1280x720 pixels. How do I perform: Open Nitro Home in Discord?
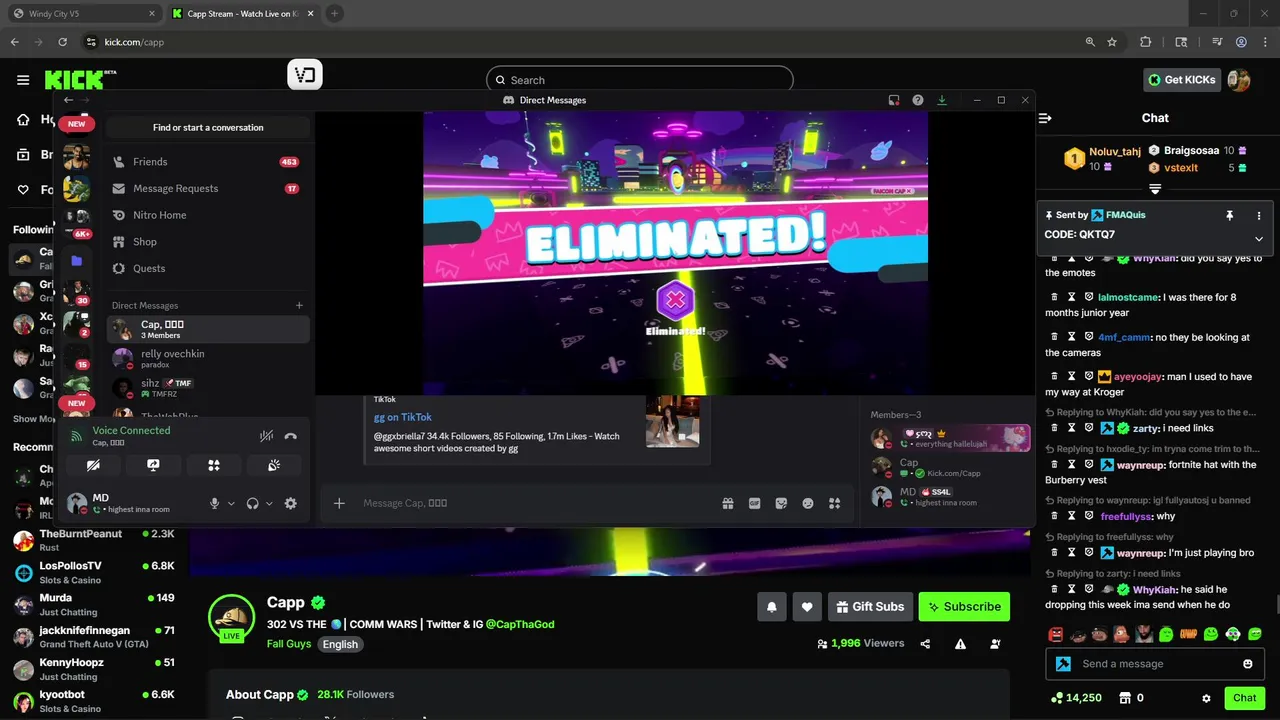tap(208, 215)
